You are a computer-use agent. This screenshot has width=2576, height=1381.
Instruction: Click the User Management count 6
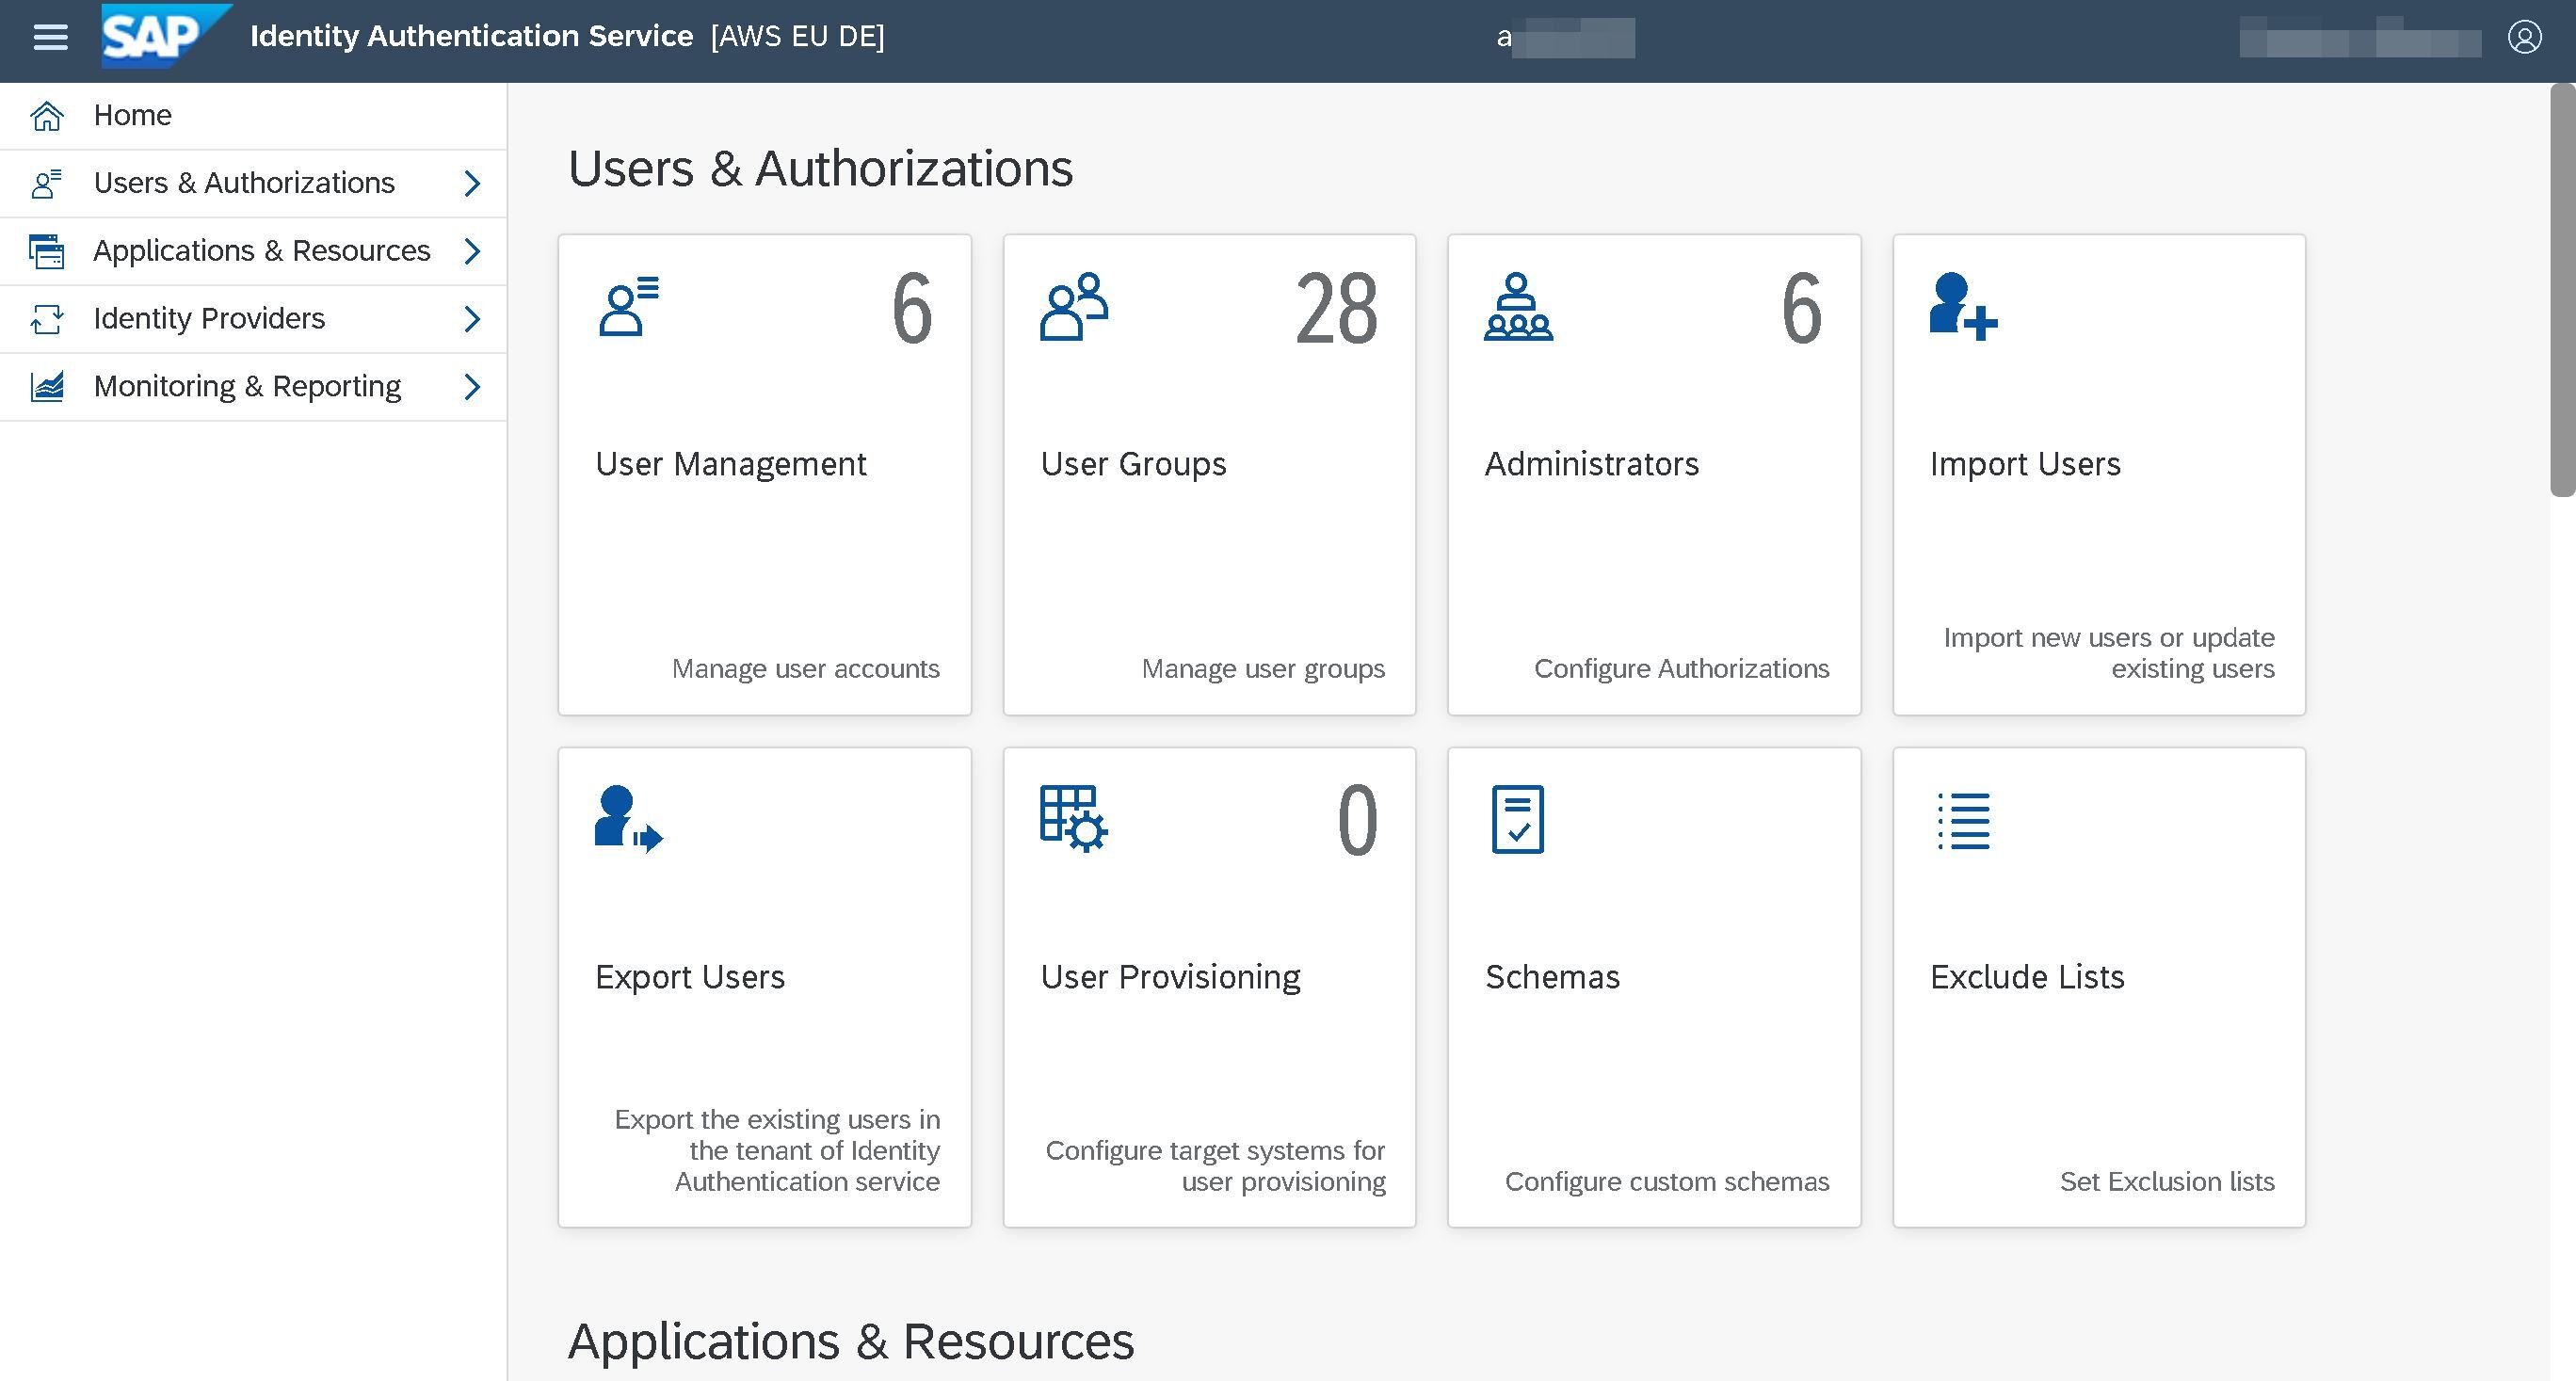pos(912,309)
